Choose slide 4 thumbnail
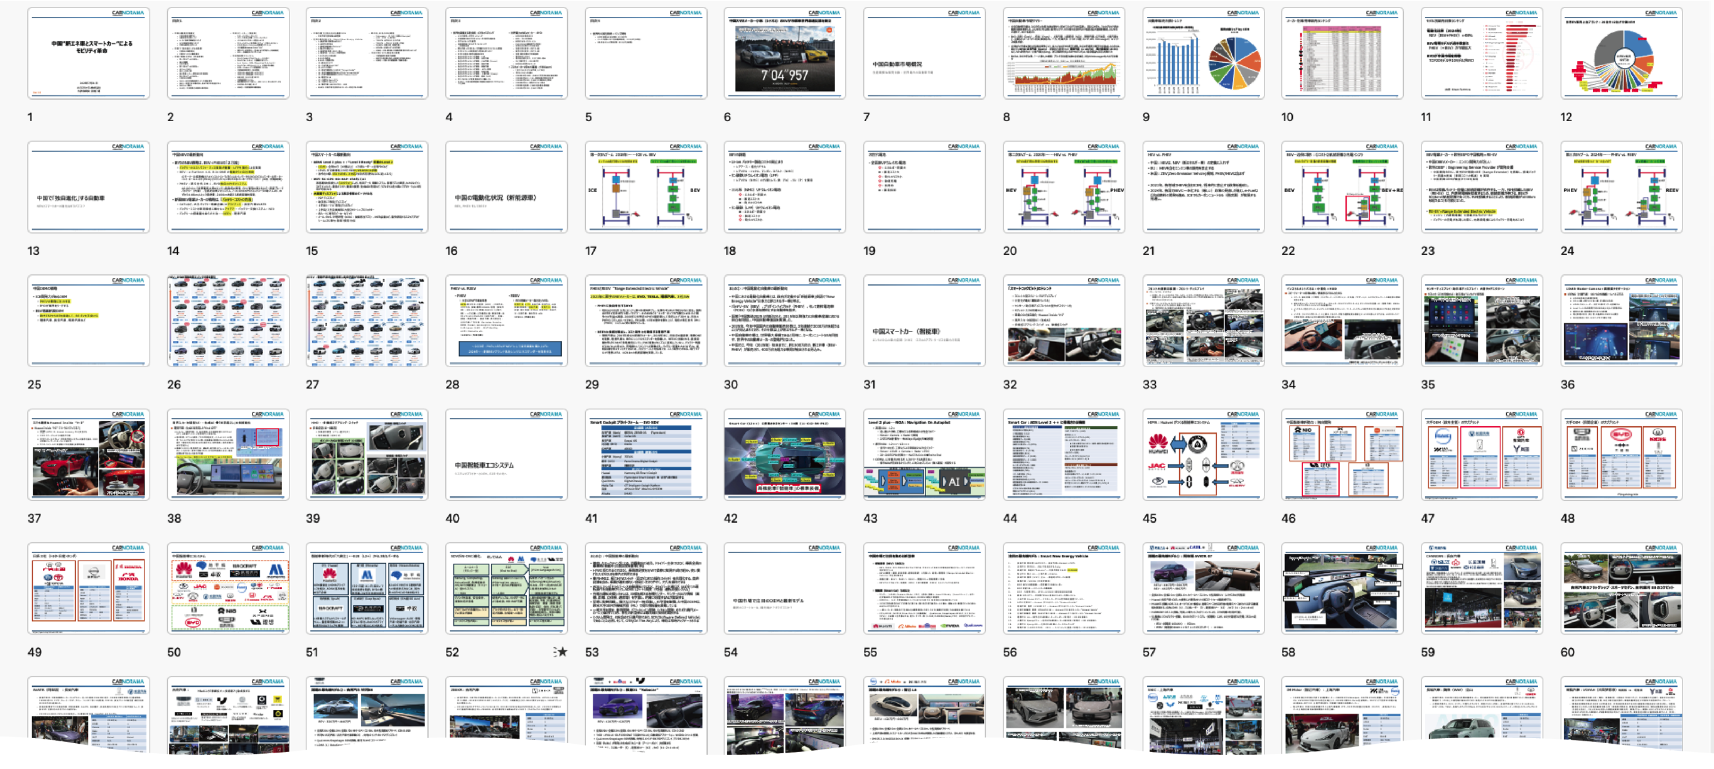 [x=507, y=53]
